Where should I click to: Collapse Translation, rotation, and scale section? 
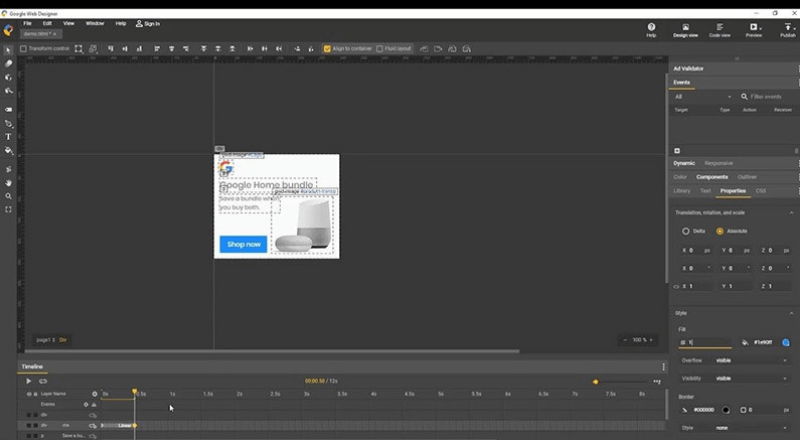pyautogui.click(x=791, y=213)
